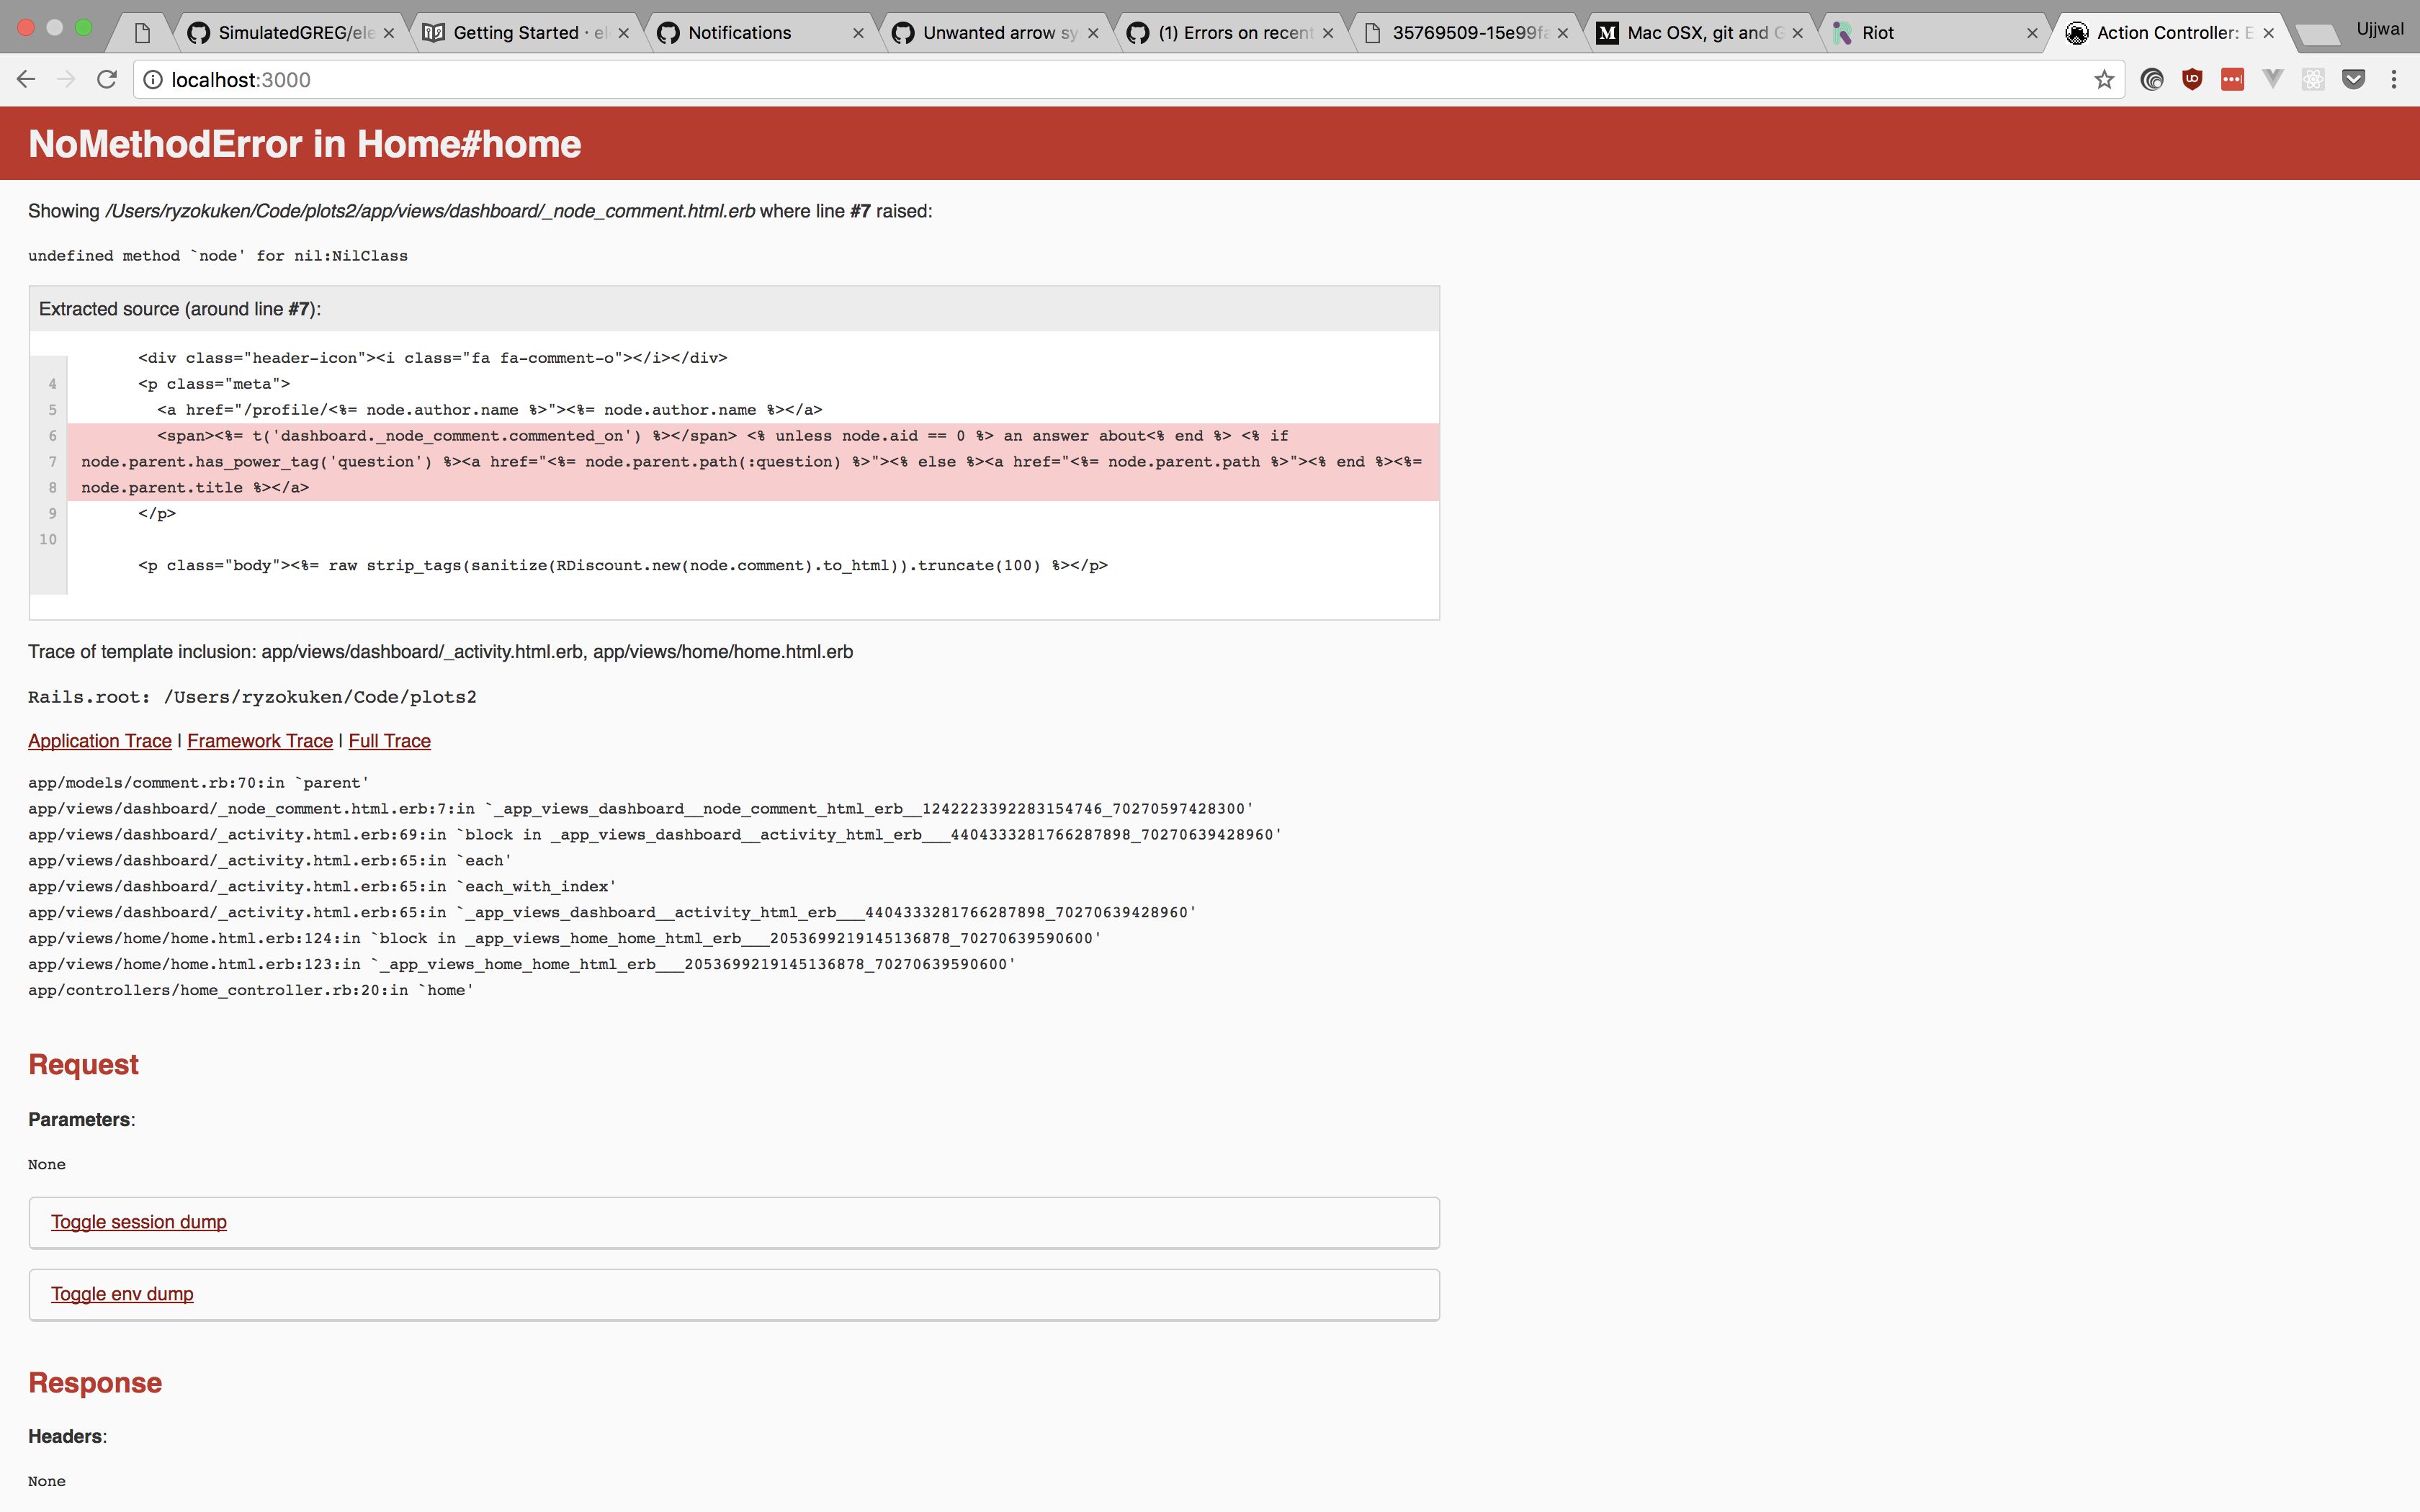The height and width of the screenshot is (1512, 2420).
Task: Open the Application Trace link
Action: point(99,741)
